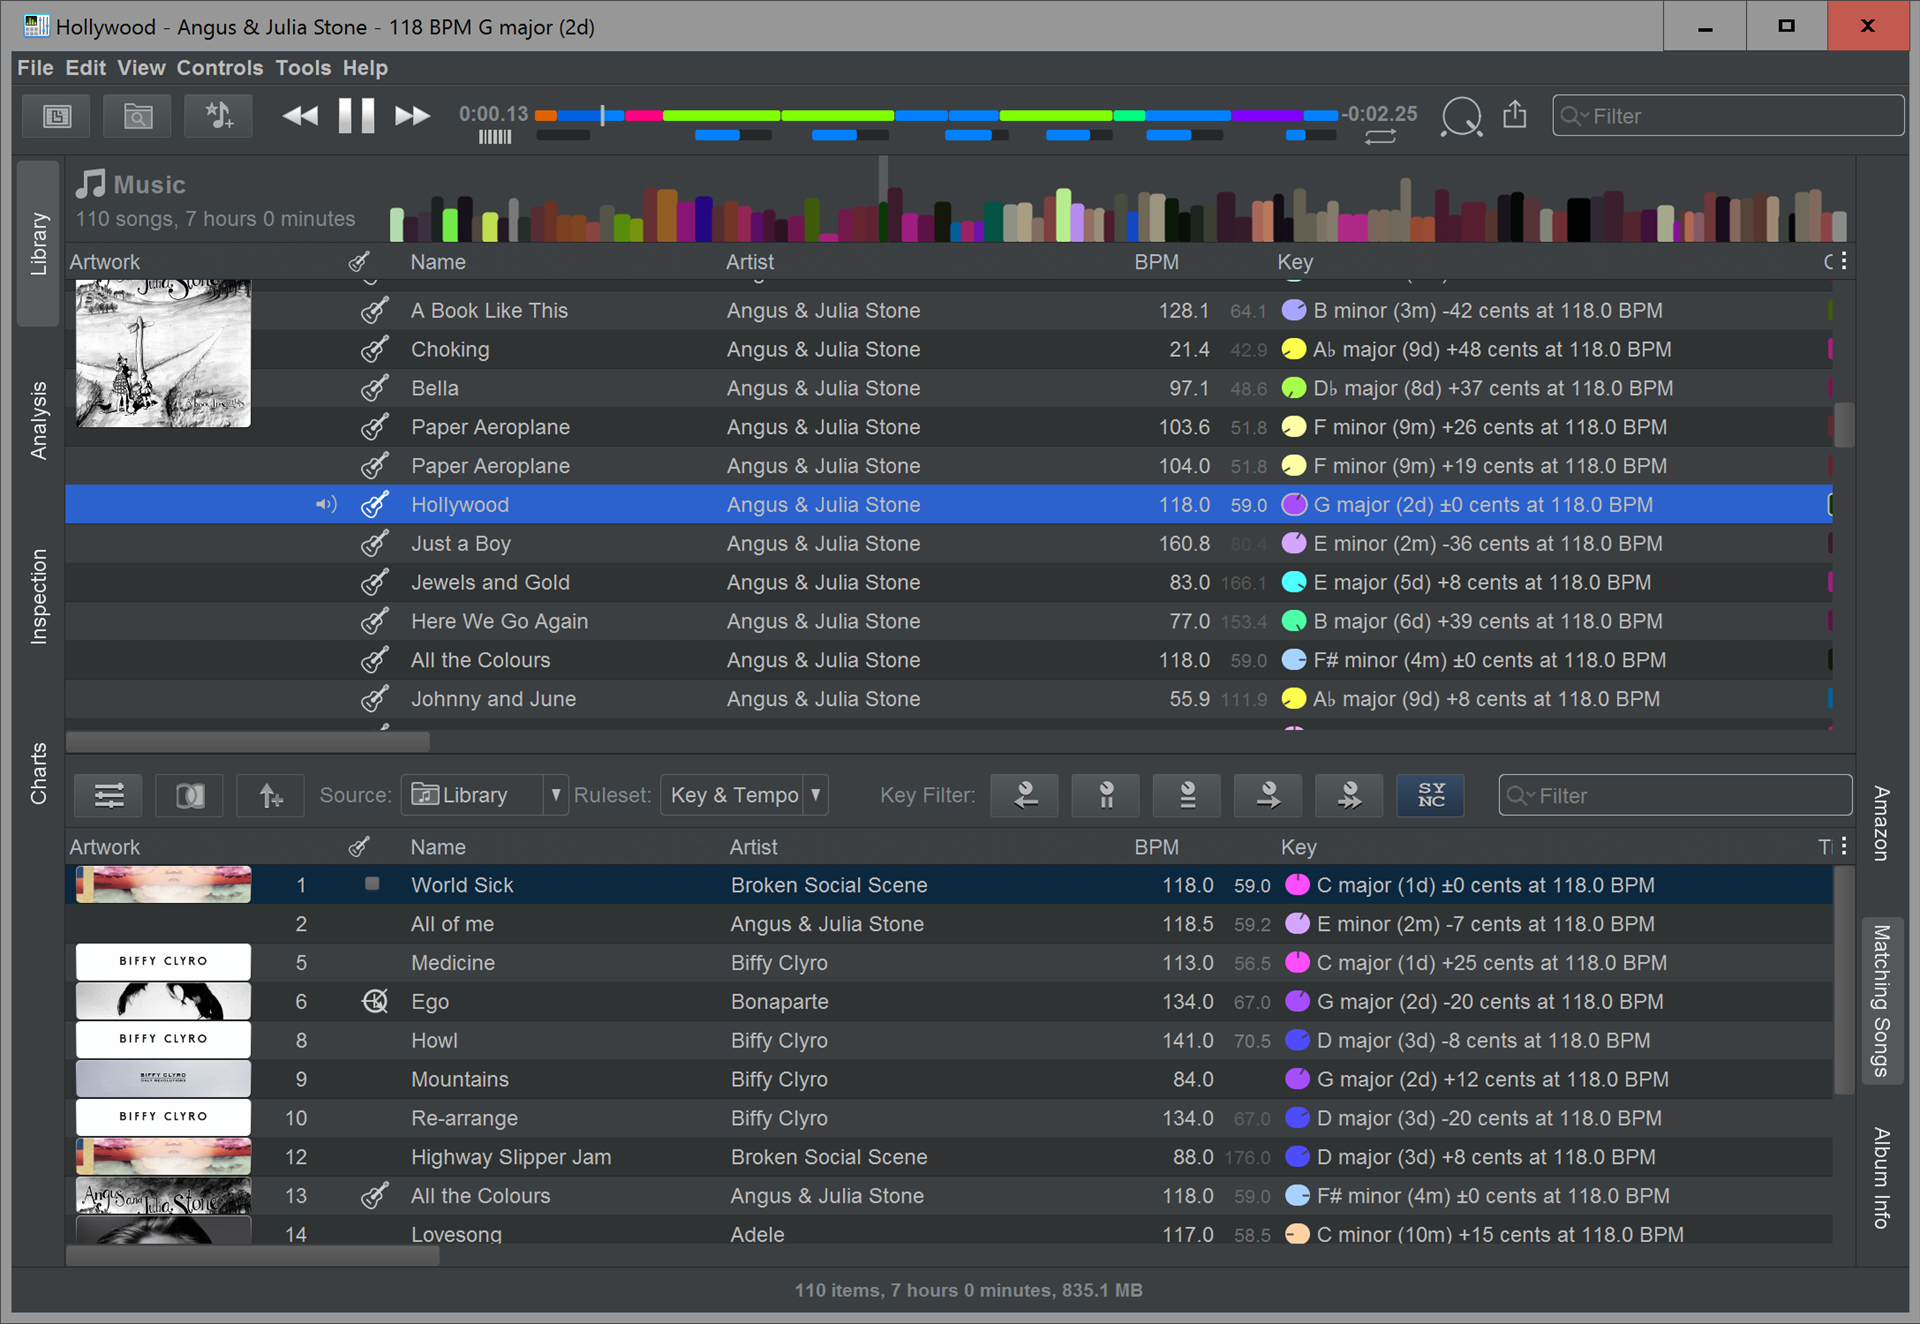Switch to the Inspection side tab
Image resolution: width=1920 pixels, height=1324 pixels.
tap(39, 596)
